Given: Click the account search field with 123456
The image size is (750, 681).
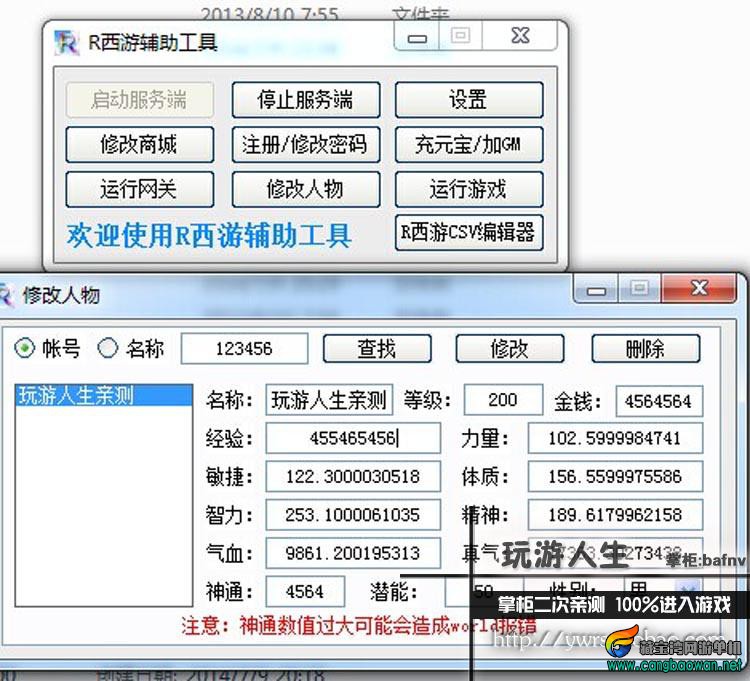Looking at the screenshot, I should [x=244, y=349].
